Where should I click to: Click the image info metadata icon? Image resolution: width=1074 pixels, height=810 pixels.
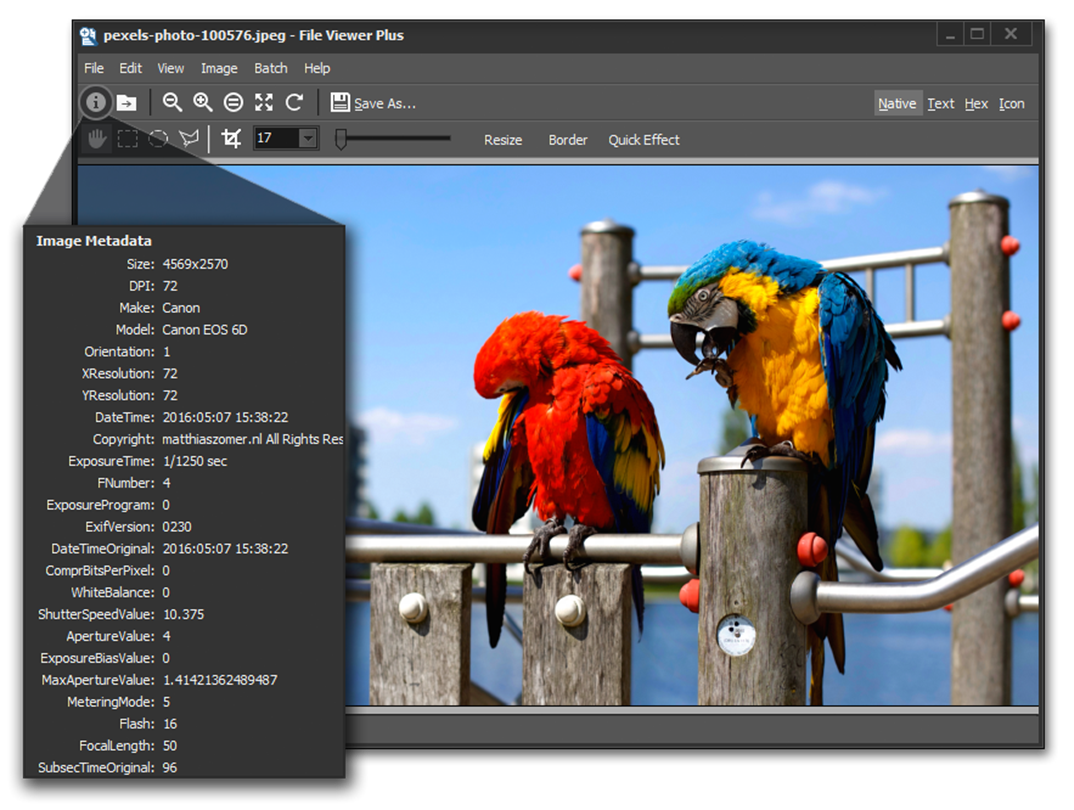point(96,102)
